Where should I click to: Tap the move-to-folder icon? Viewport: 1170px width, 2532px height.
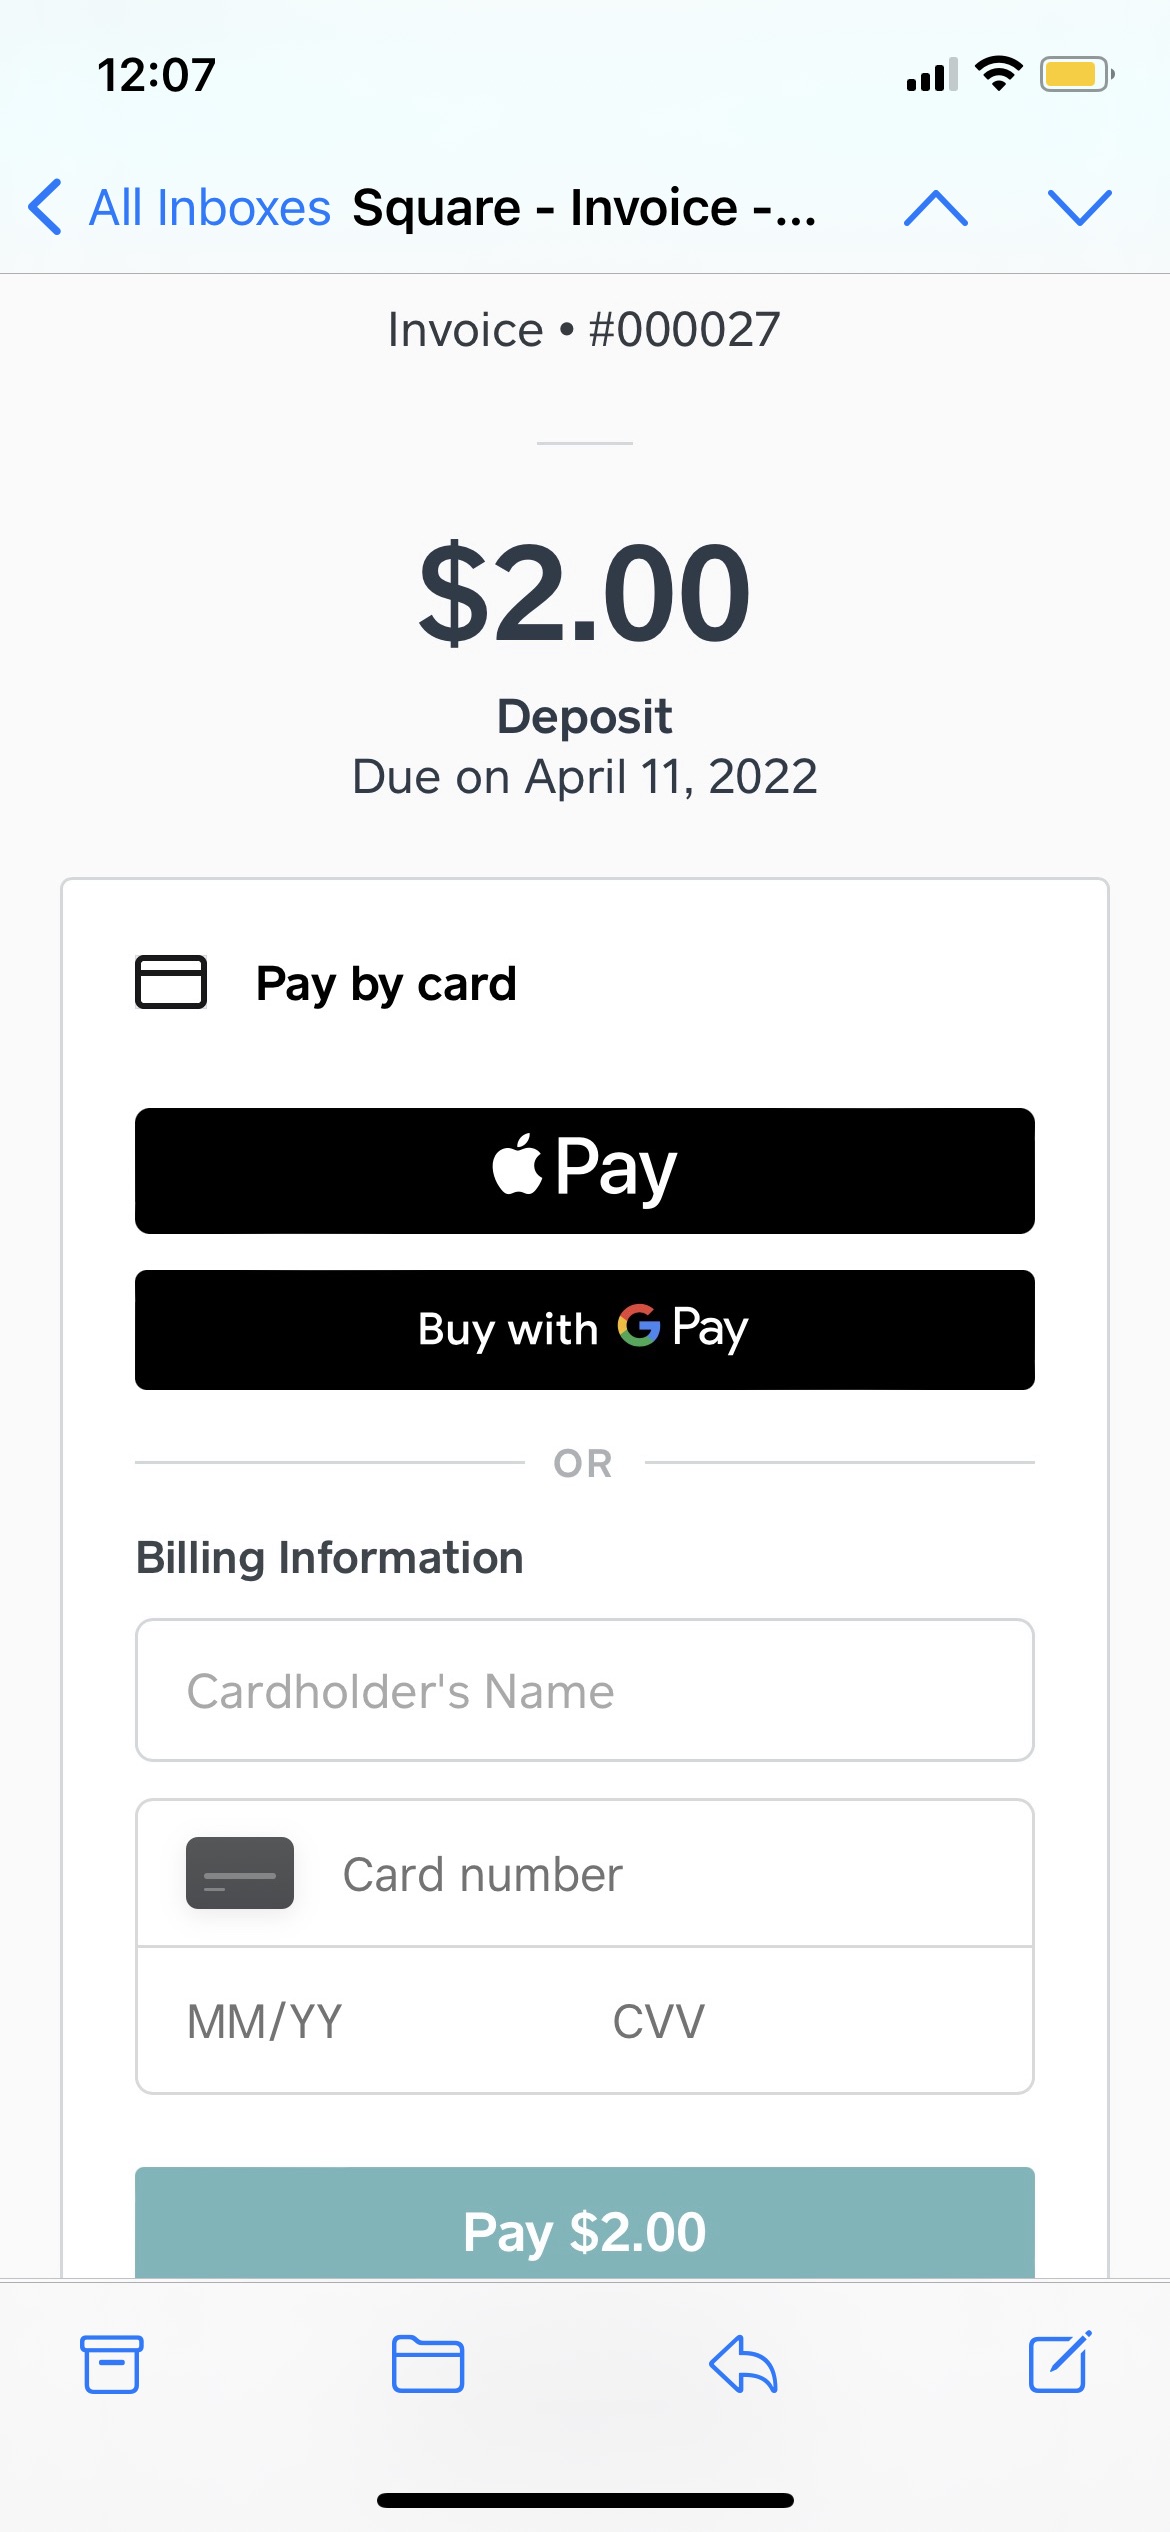point(427,2364)
